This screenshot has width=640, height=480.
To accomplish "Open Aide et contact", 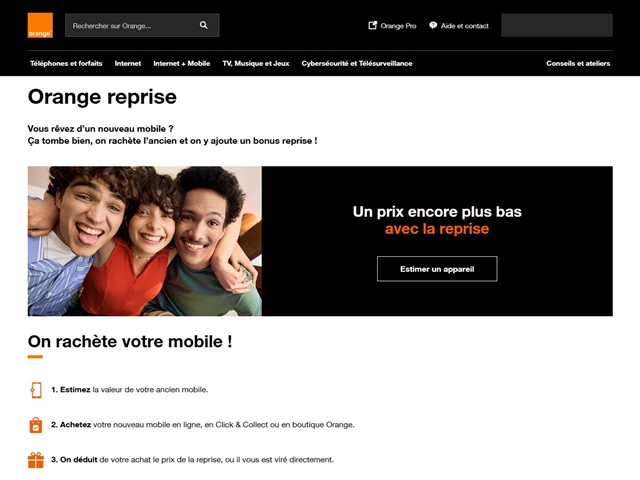I will coord(464,26).
